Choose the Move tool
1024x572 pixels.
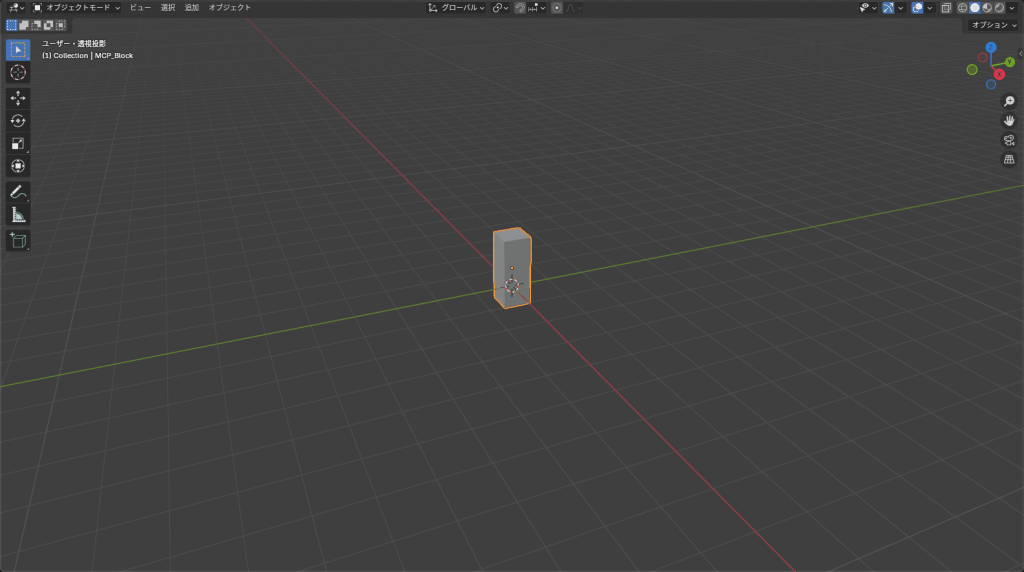(18, 98)
